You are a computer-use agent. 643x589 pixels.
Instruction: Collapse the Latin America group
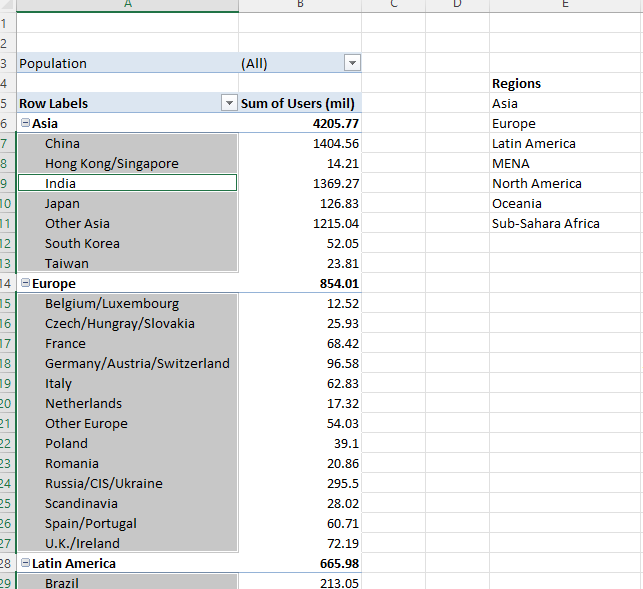[25, 562]
